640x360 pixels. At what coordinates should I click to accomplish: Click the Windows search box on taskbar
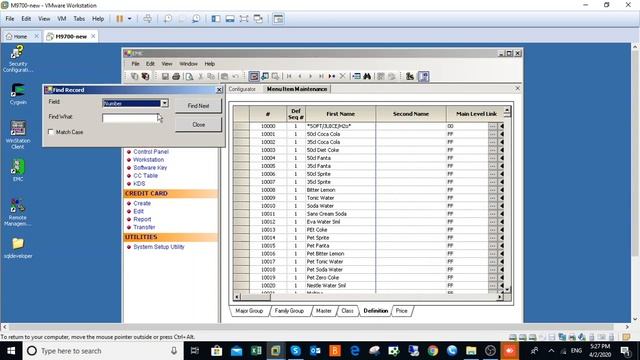tap(102, 351)
